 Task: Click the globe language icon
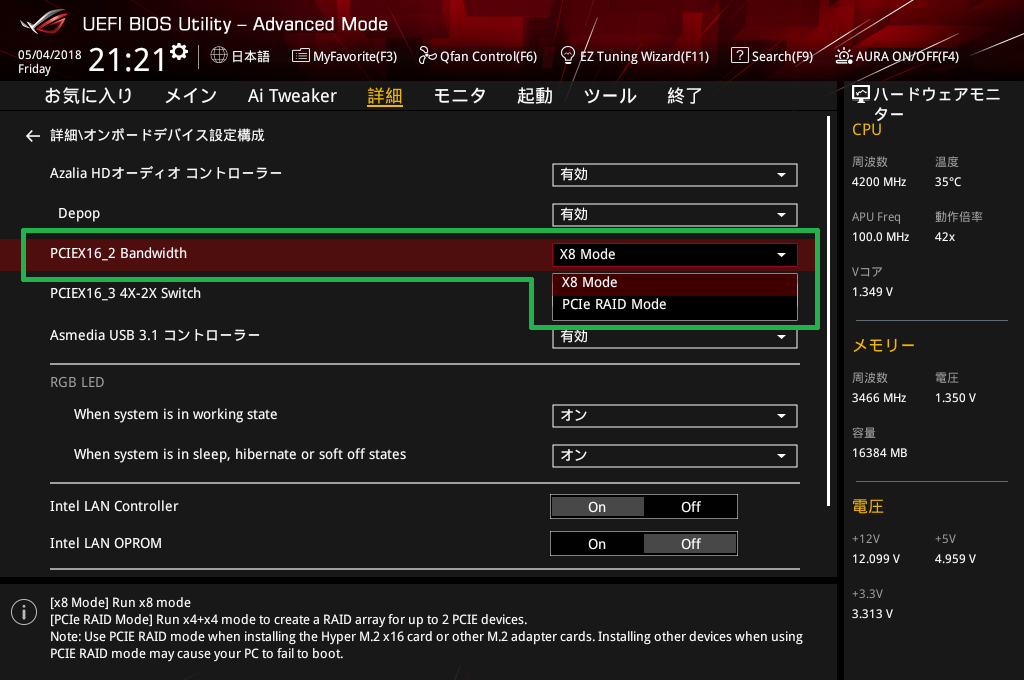pyautogui.click(x=219, y=56)
